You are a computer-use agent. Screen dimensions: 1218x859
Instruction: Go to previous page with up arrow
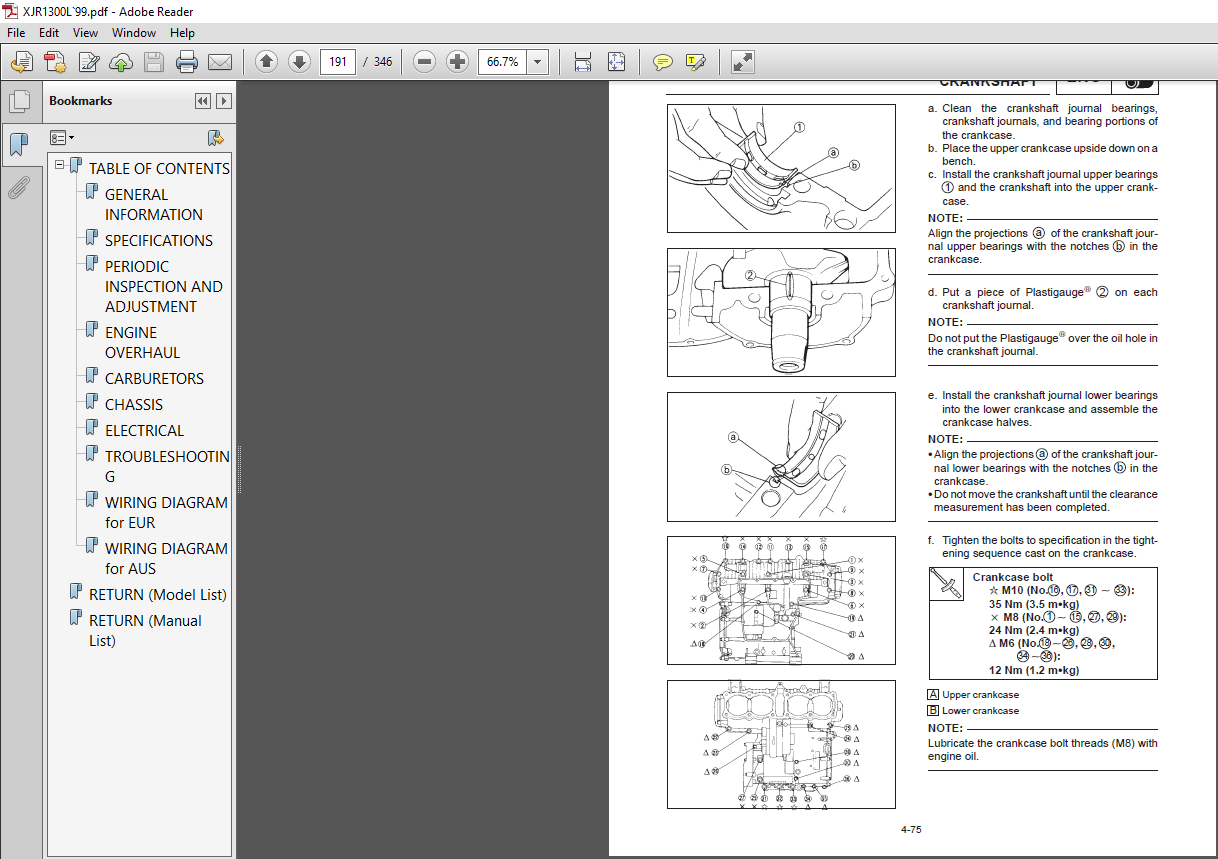point(266,62)
